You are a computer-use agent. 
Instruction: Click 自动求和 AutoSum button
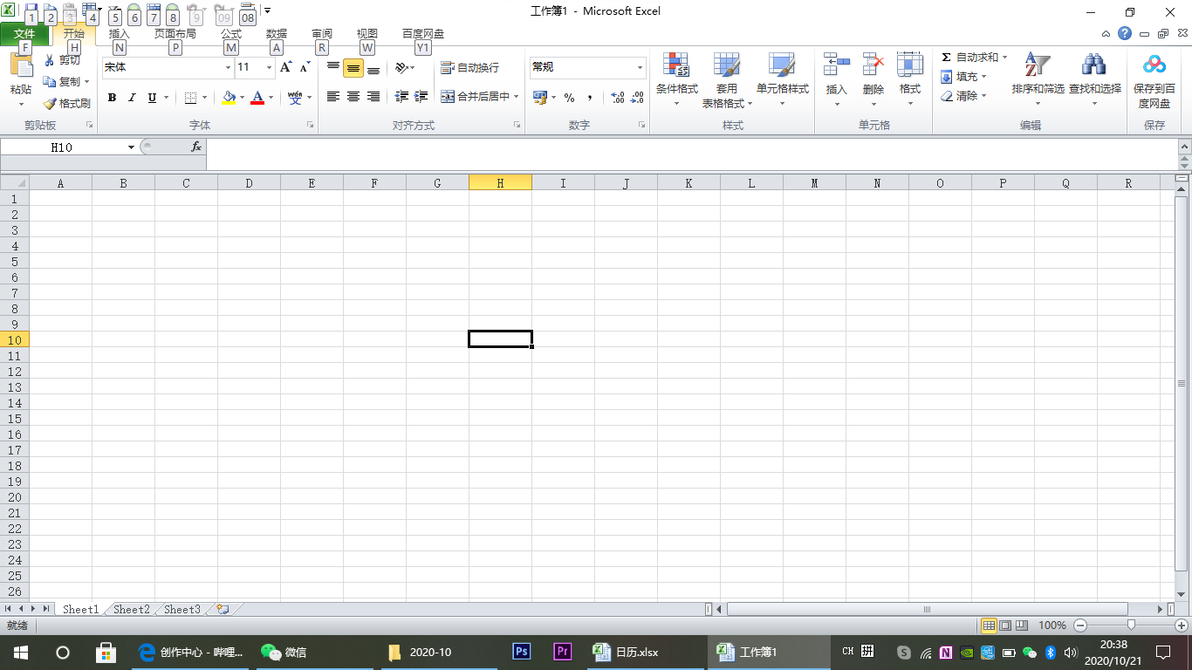pyautogui.click(x=970, y=57)
